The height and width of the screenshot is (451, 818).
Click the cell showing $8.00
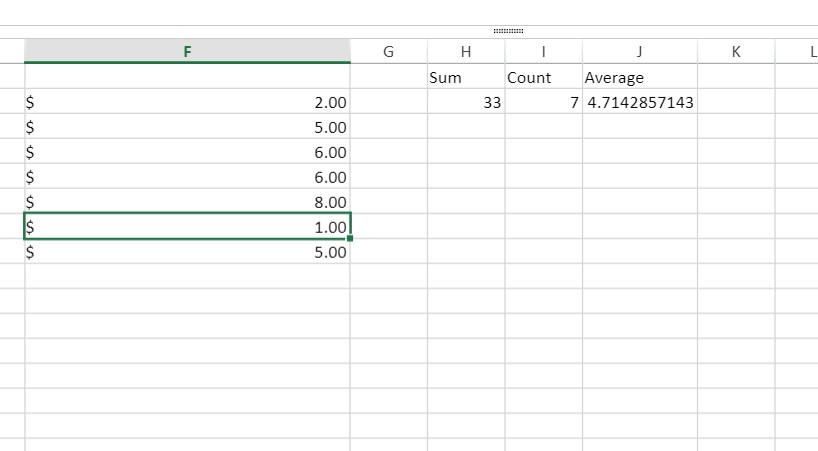(187, 202)
